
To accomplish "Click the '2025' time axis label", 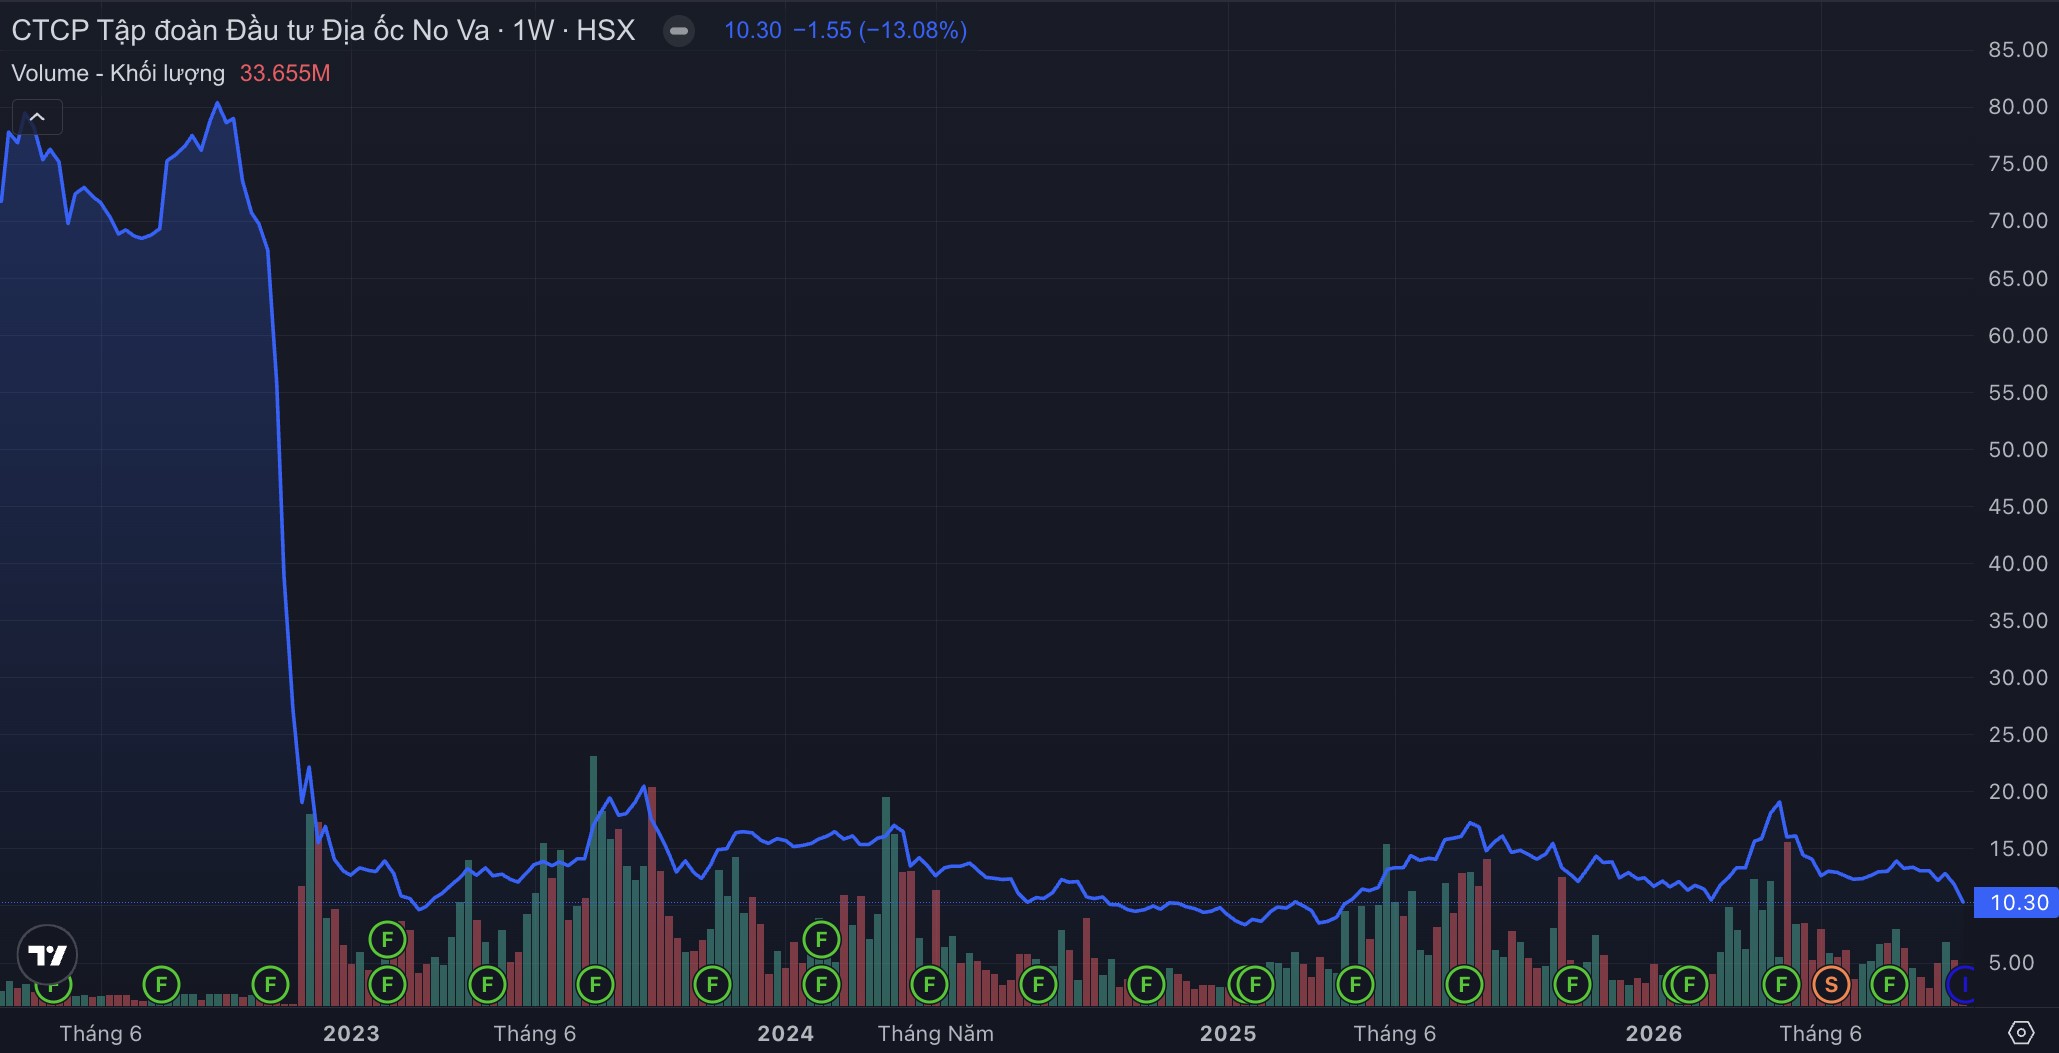I will tap(1228, 1033).
